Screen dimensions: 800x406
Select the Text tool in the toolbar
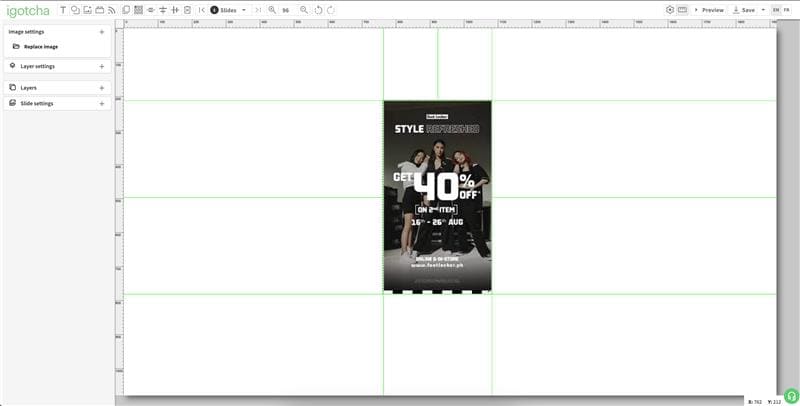click(63, 10)
